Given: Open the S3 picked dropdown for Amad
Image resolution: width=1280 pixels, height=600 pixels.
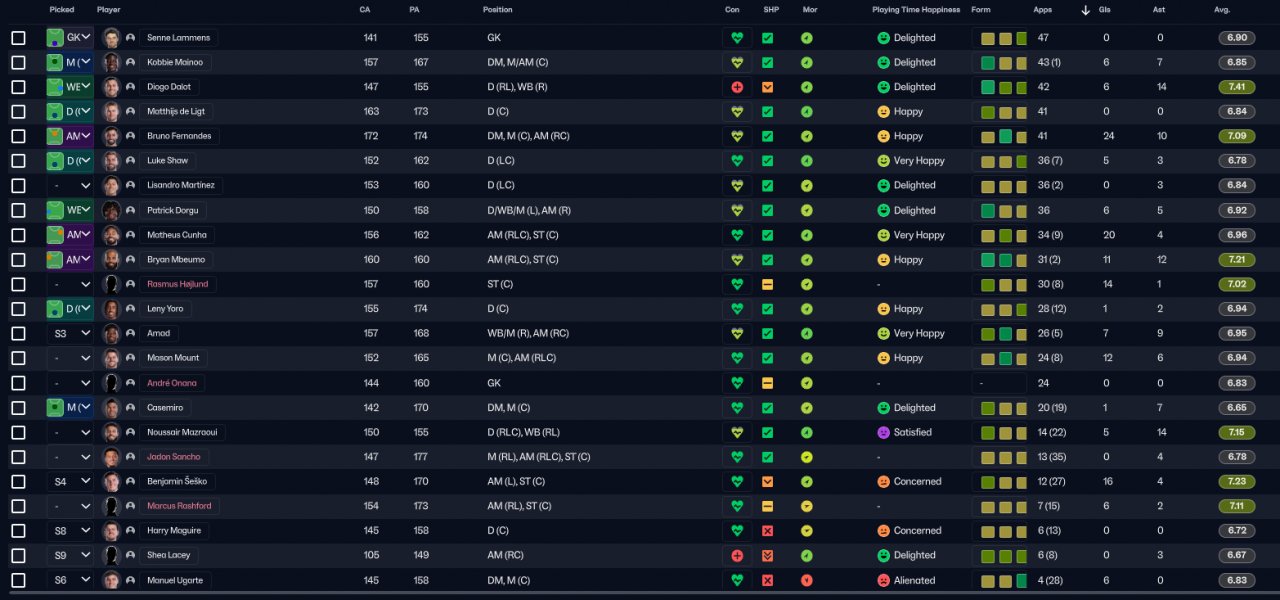Looking at the screenshot, I should 69,333.
